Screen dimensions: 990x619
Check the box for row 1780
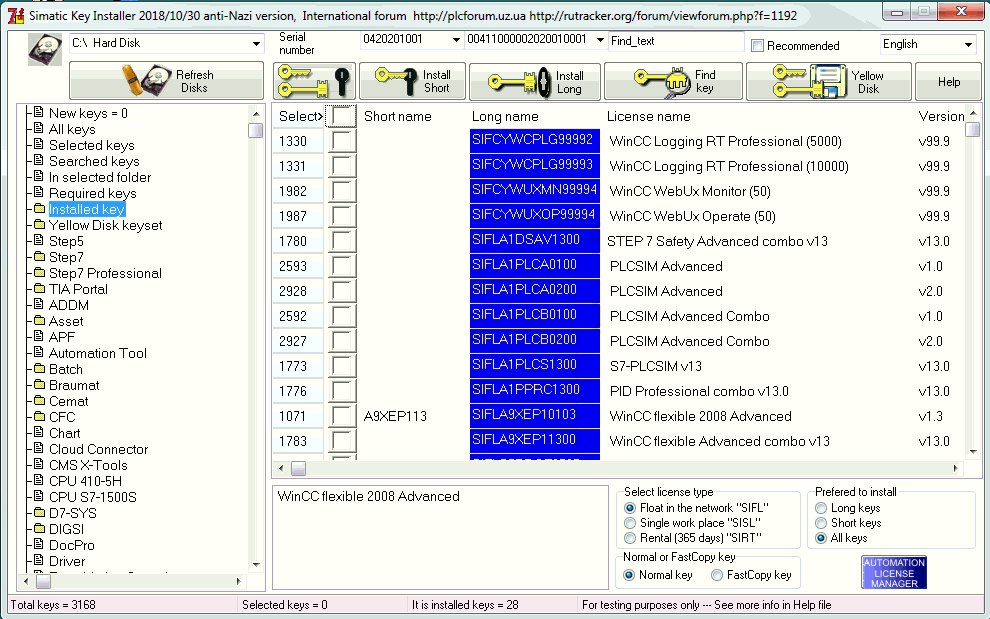[x=342, y=241]
